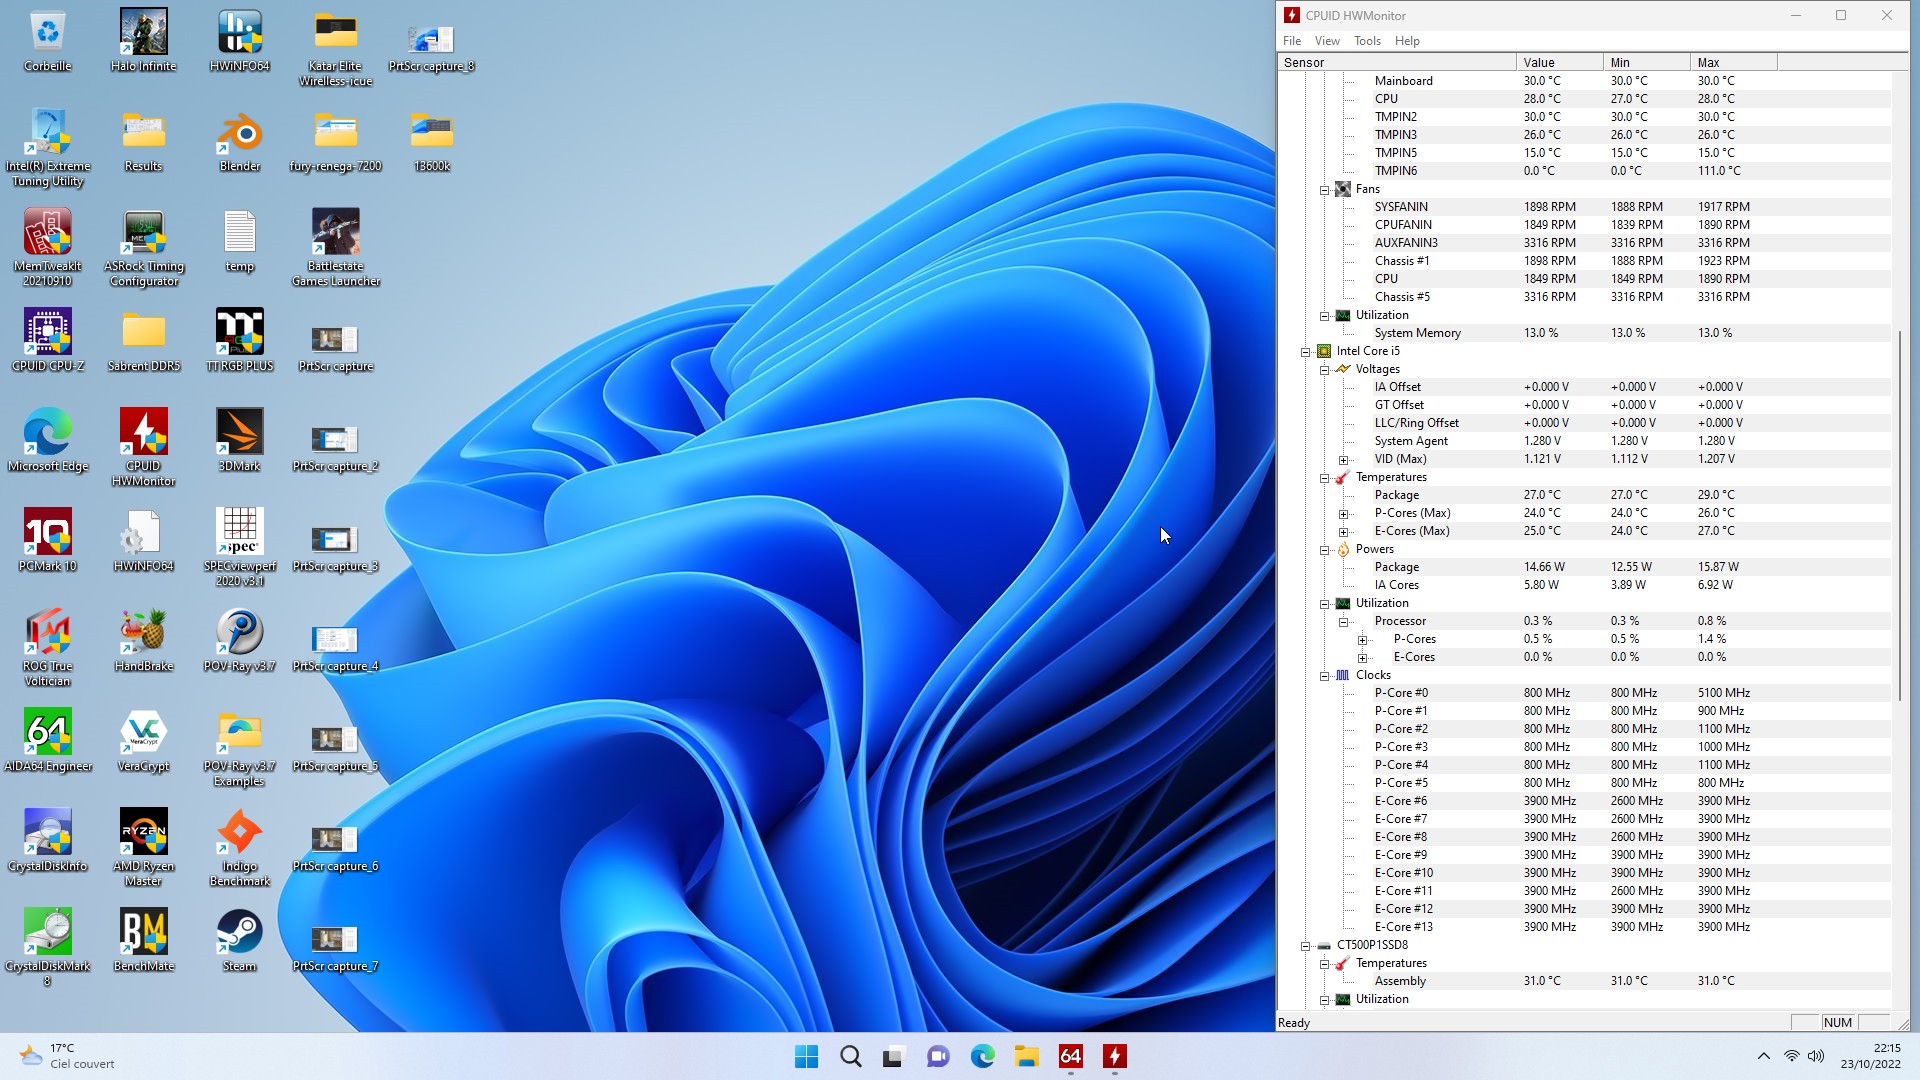Viewport: 1920px width, 1080px height.
Task: Click the Windows taskbar search icon
Action: click(851, 1055)
